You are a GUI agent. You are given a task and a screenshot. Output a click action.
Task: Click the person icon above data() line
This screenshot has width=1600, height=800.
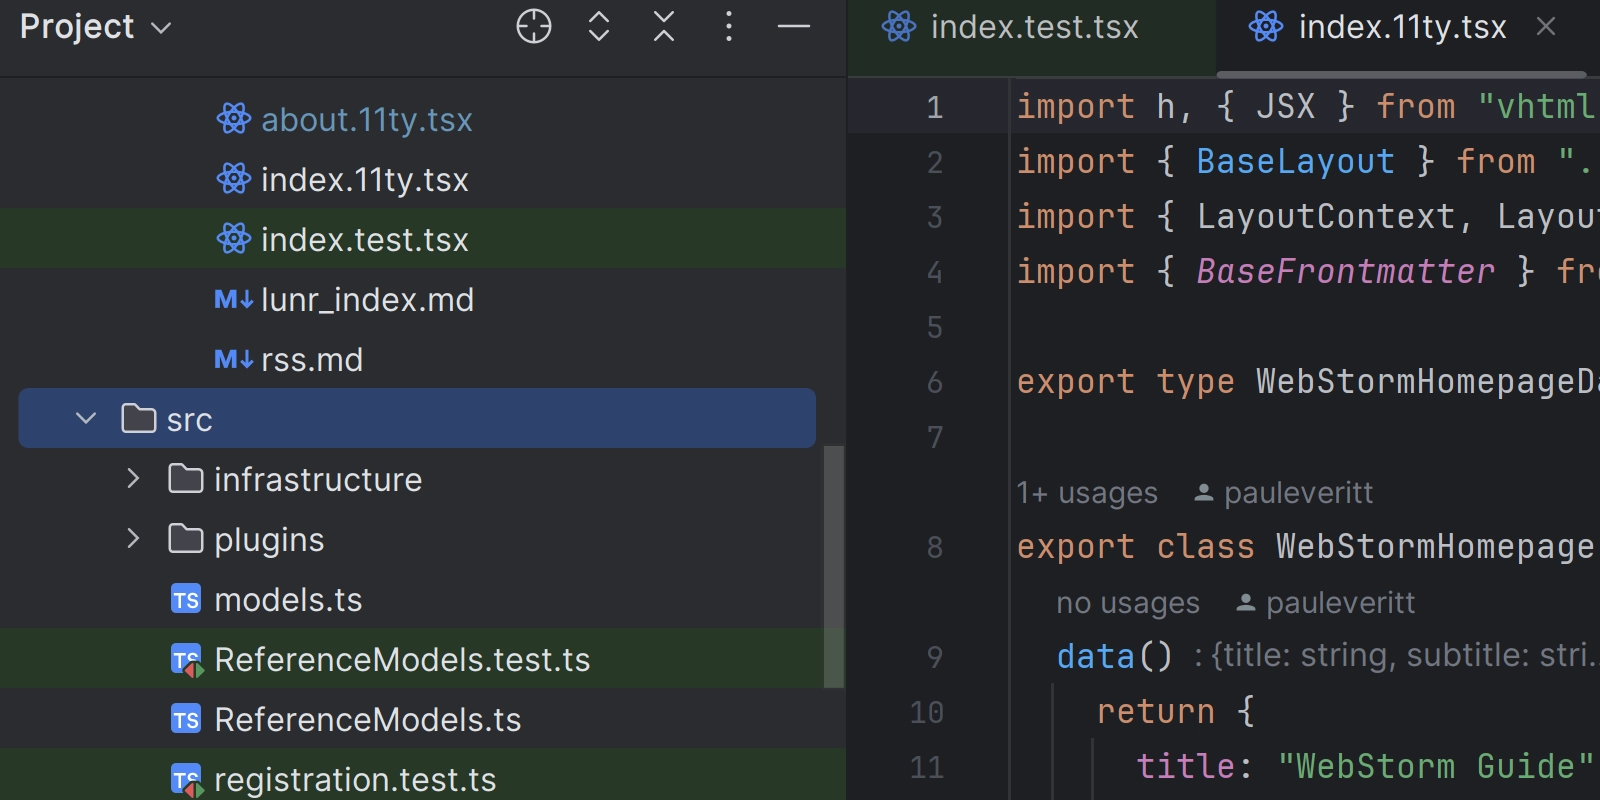point(1246,603)
